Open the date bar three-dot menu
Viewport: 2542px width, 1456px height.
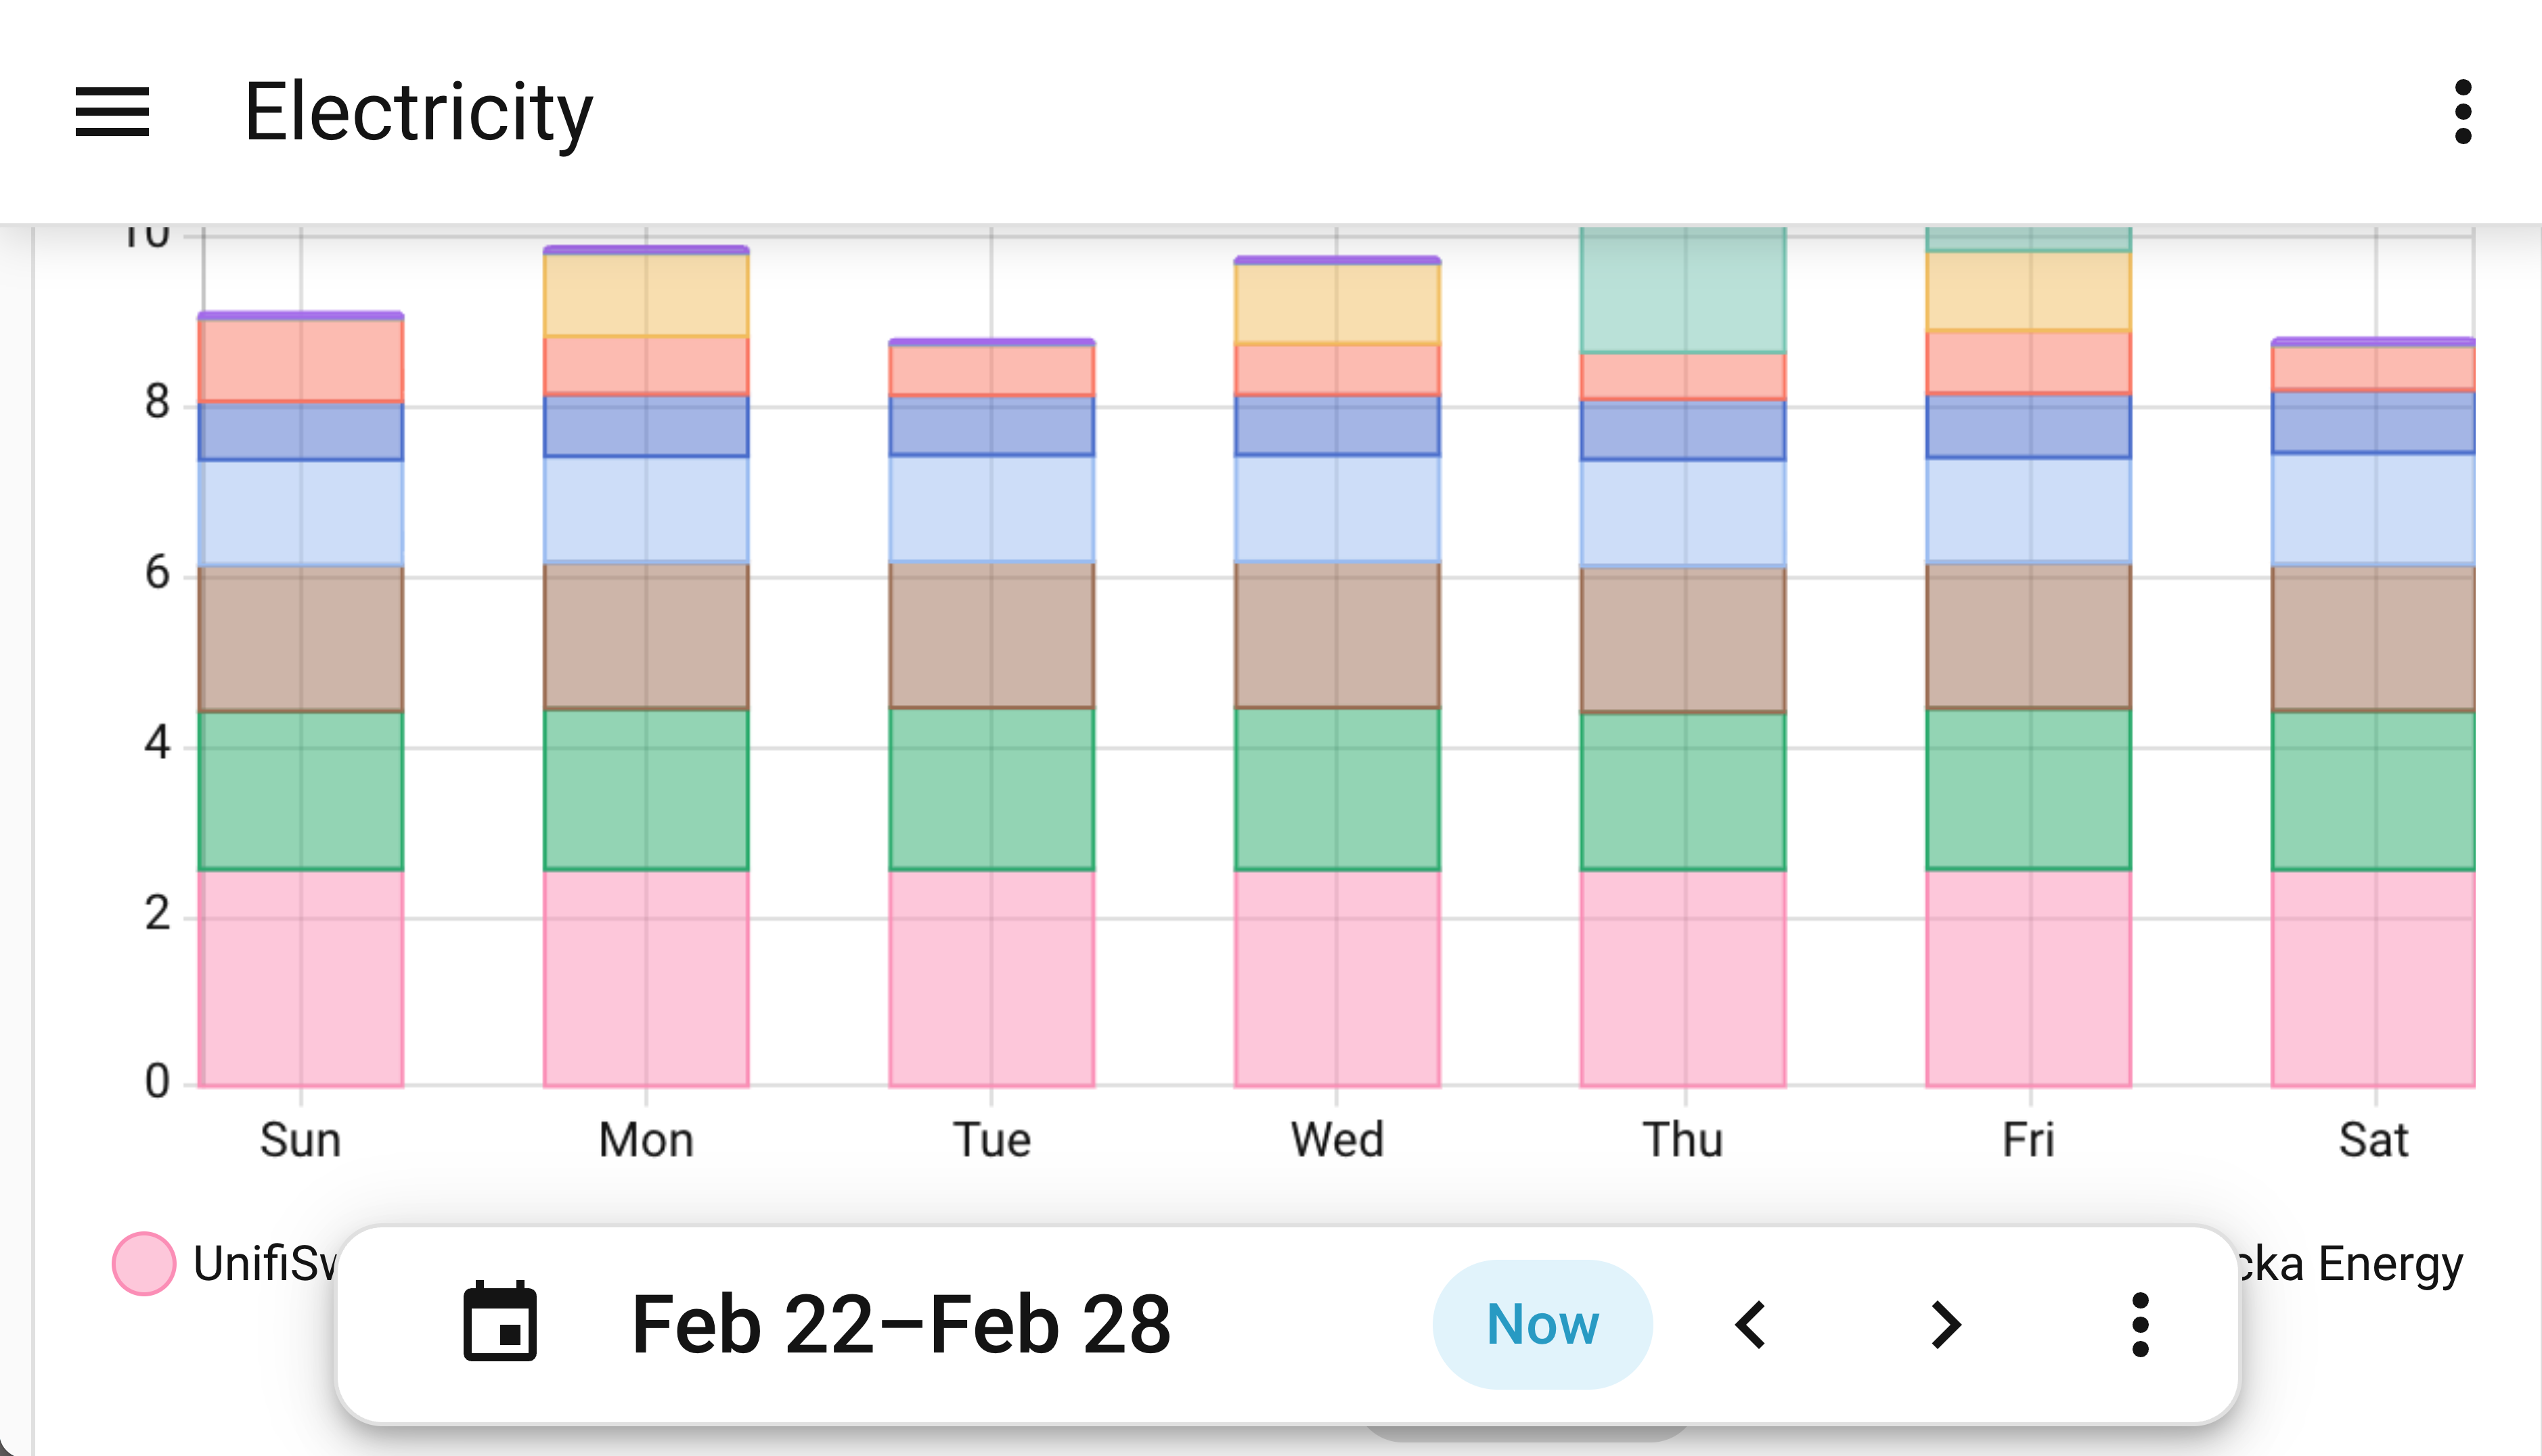[x=2140, y=1324]
